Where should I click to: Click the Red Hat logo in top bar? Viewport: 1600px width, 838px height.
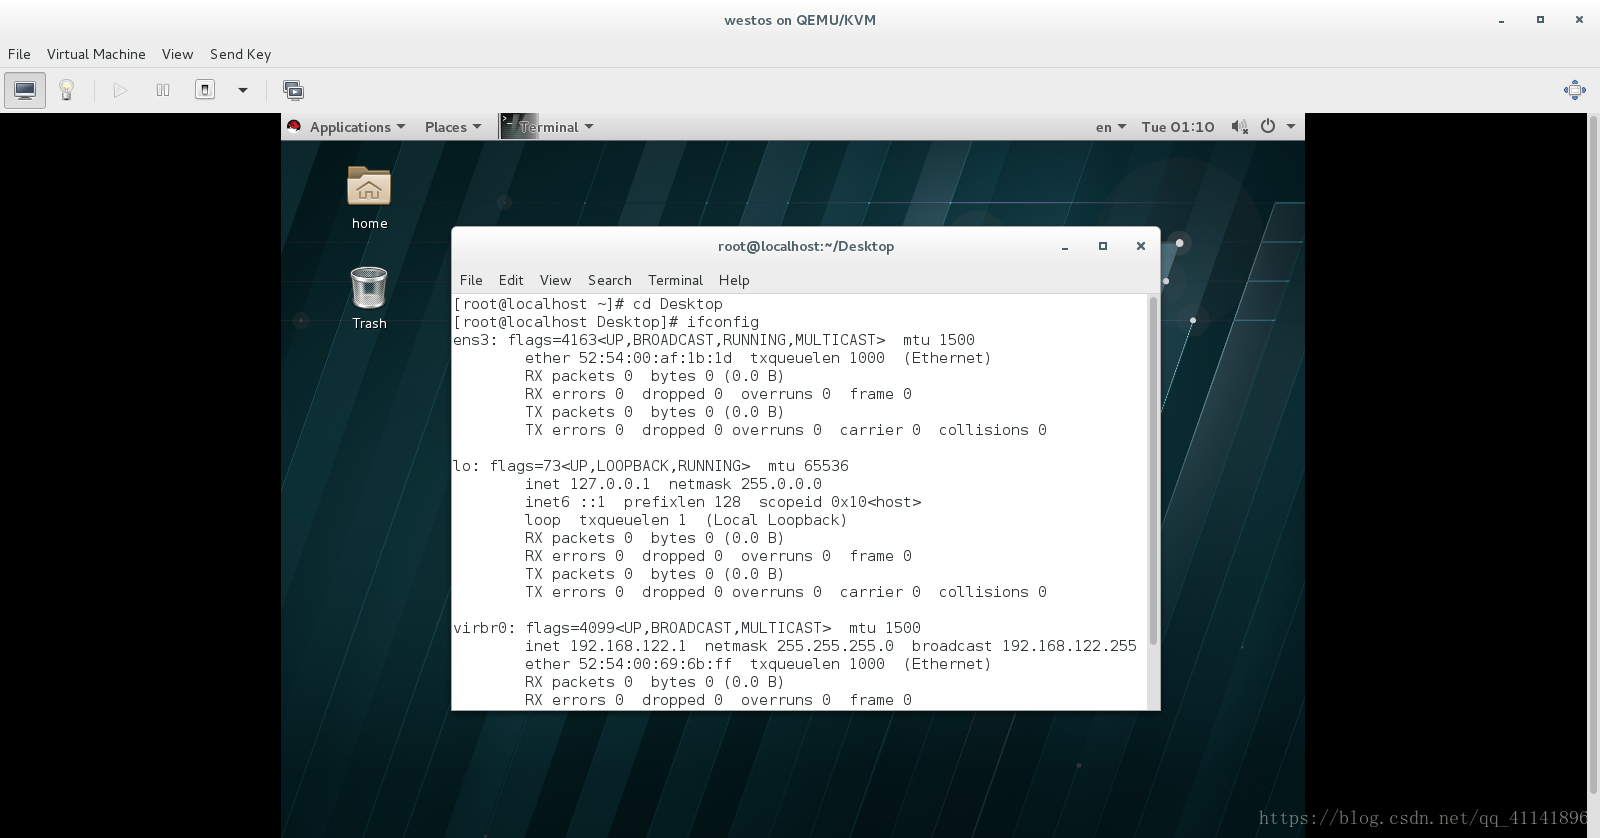(x=294, y=126)
